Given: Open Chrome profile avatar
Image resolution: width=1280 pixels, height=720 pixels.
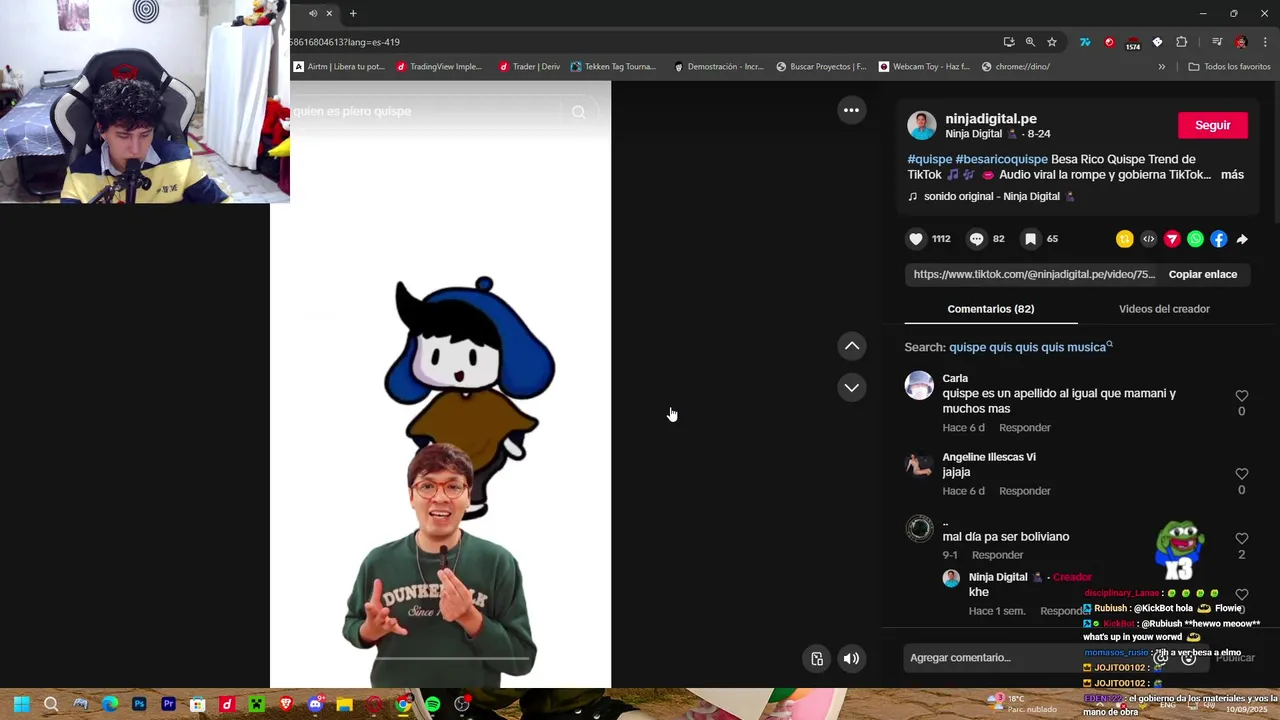Looking at the screenshot, I should [x=1241, y=42].
